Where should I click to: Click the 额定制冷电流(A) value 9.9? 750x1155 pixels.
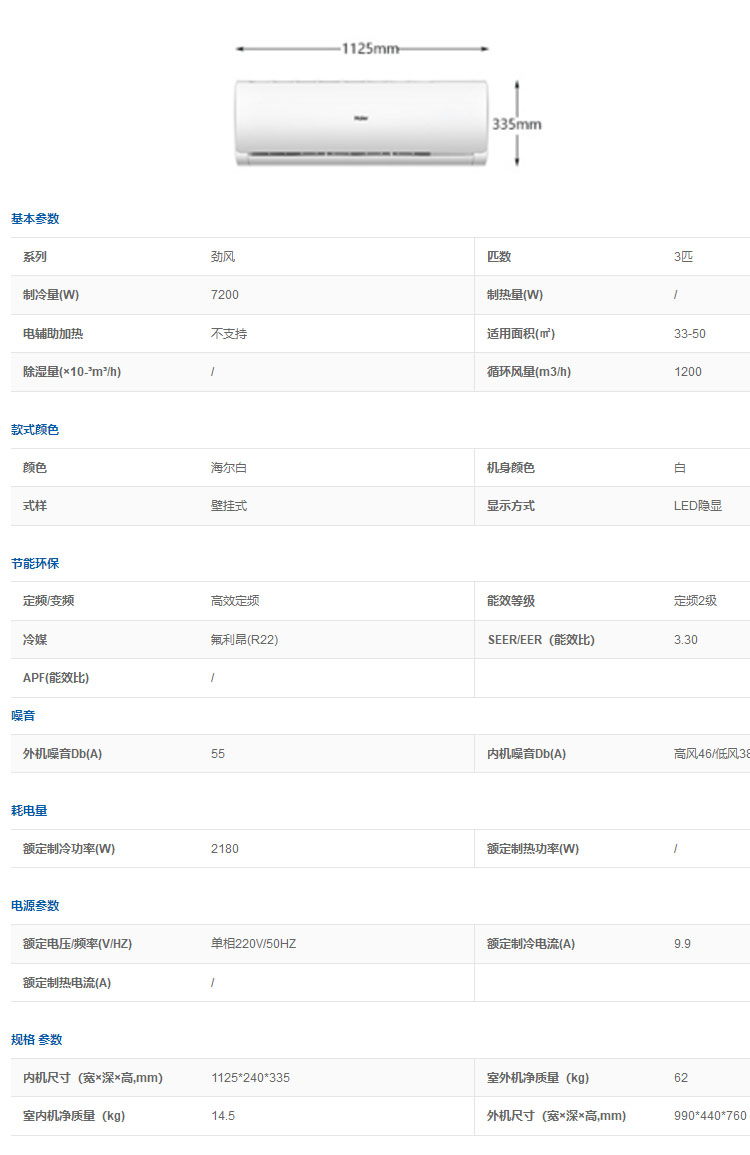click(x=682, y=944)
